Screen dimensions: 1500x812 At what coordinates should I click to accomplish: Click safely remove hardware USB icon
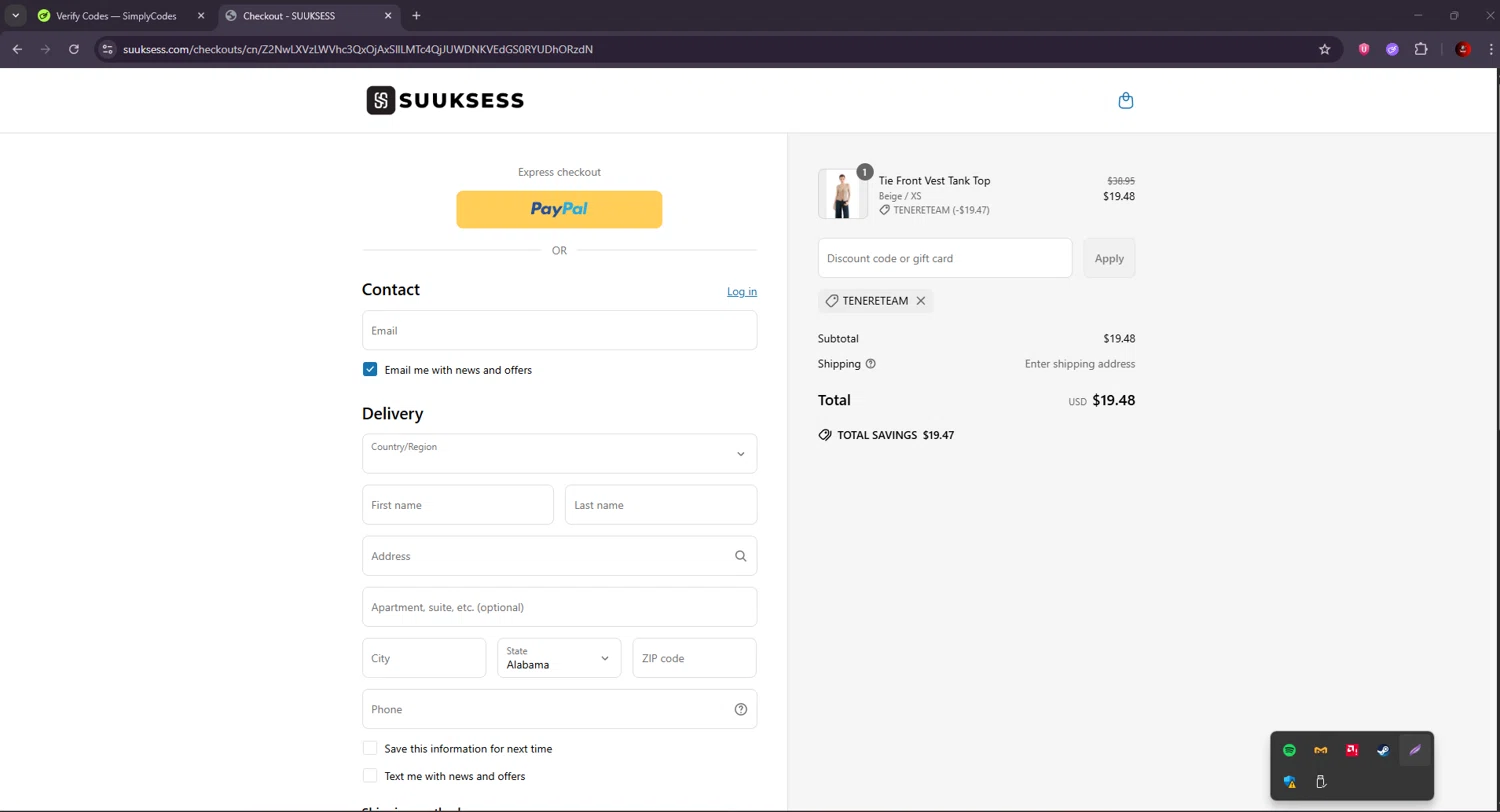pos(1321,782)
